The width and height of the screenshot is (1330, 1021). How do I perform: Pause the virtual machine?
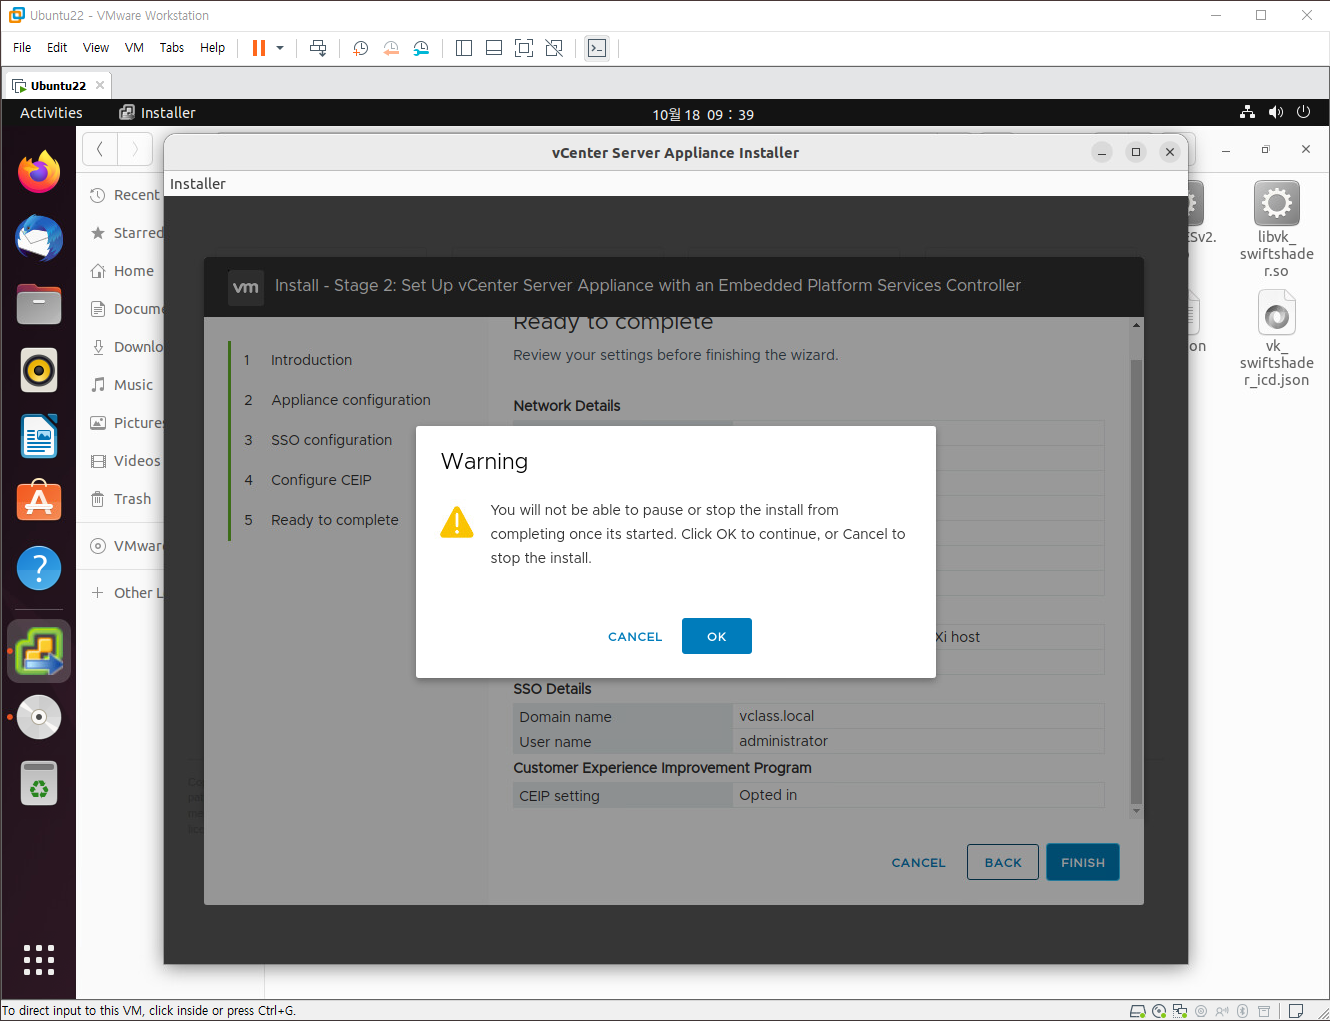coord(259,48)
